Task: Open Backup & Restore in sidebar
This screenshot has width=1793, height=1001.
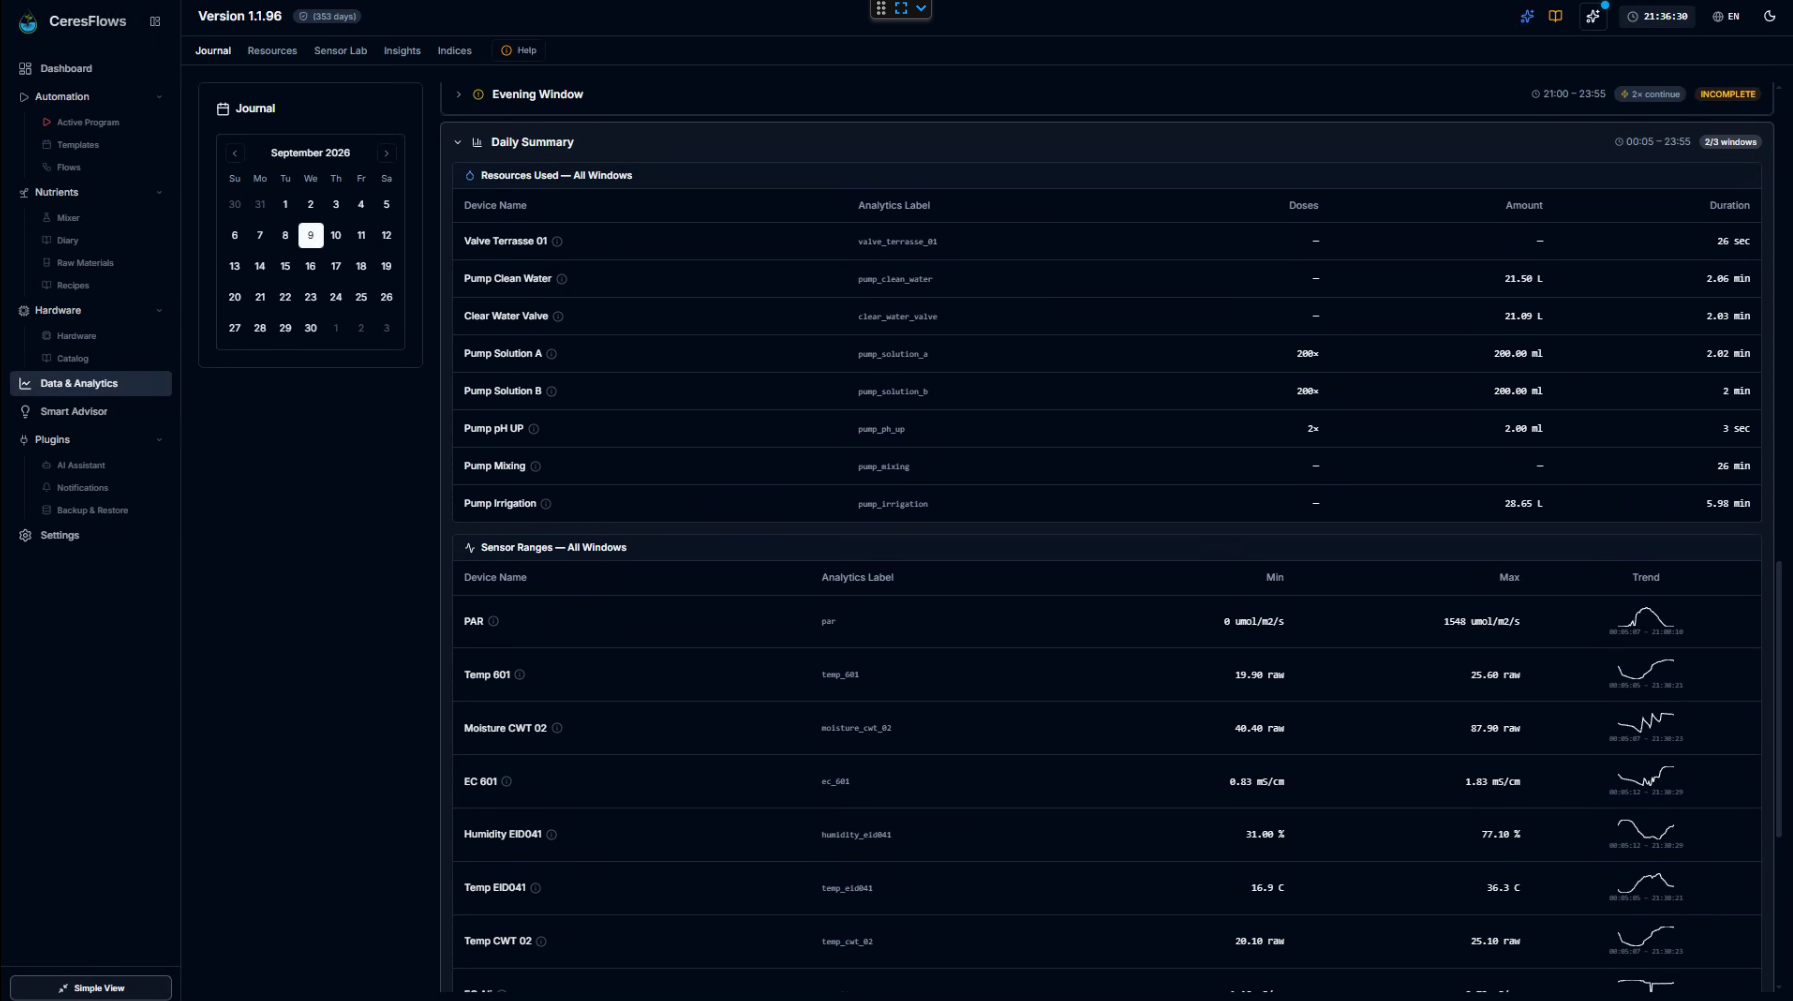Action: (92, 510)
